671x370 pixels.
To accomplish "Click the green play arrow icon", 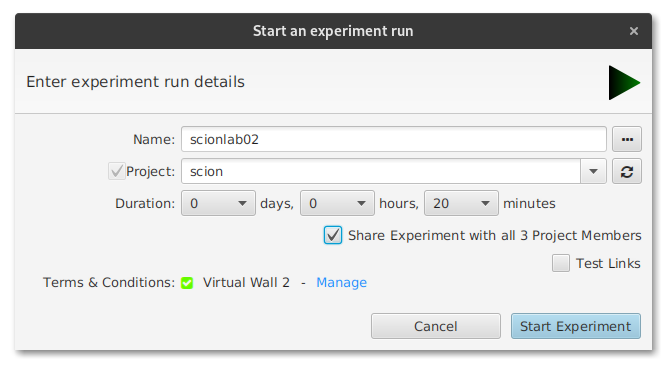I will [x=624, y=83].
